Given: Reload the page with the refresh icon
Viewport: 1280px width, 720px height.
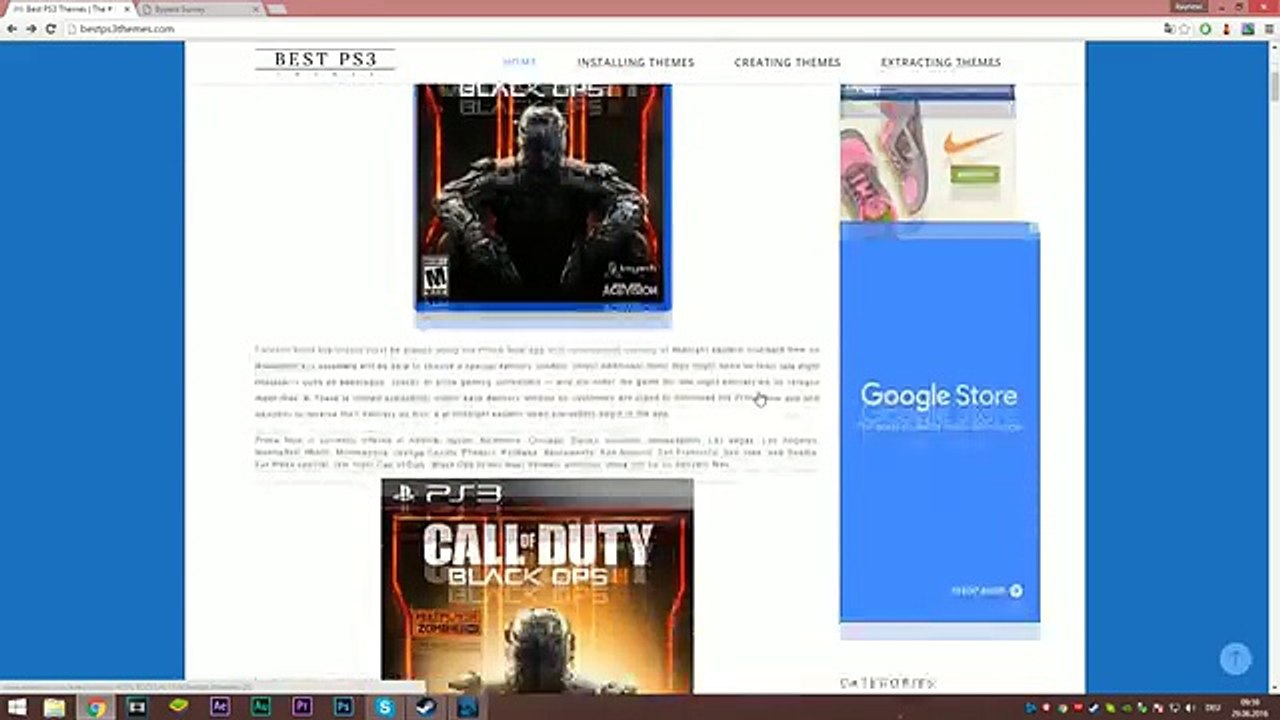Looking at the screenshot, I should click(x=50, y=29).
